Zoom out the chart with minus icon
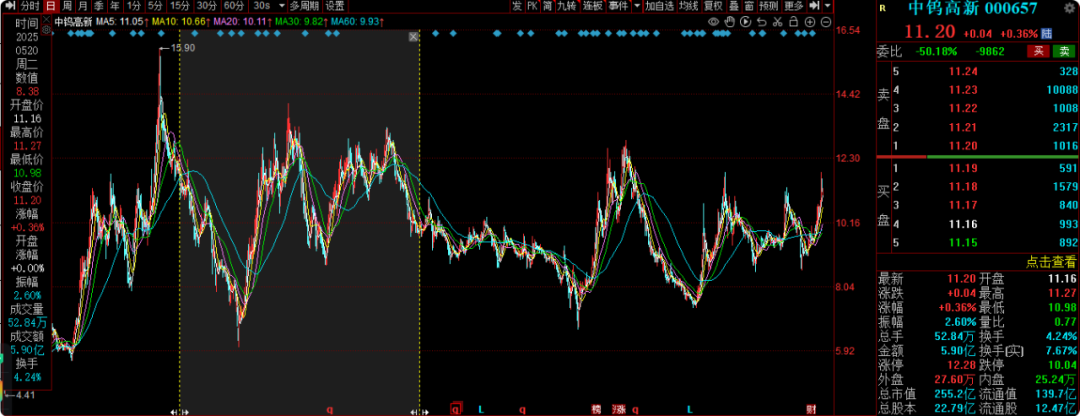Viewport: 1080px width, 416px height. coord(826,22)
